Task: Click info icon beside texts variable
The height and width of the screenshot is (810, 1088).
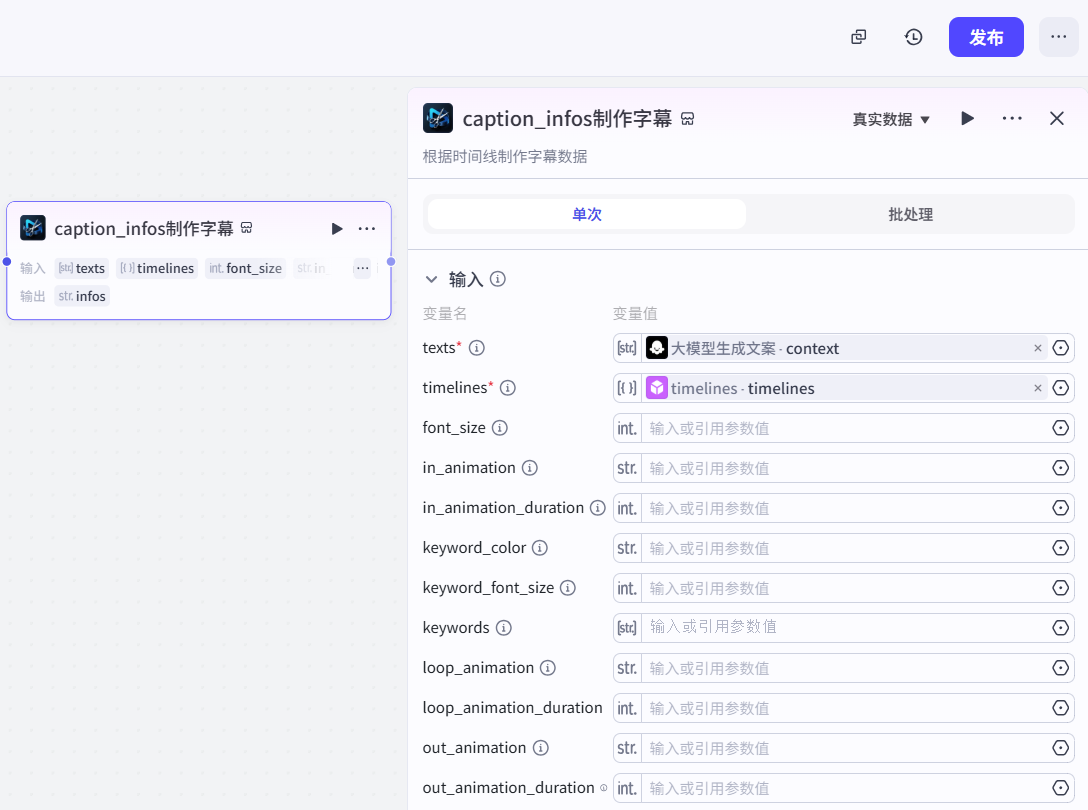Action: tap(477, 348)
